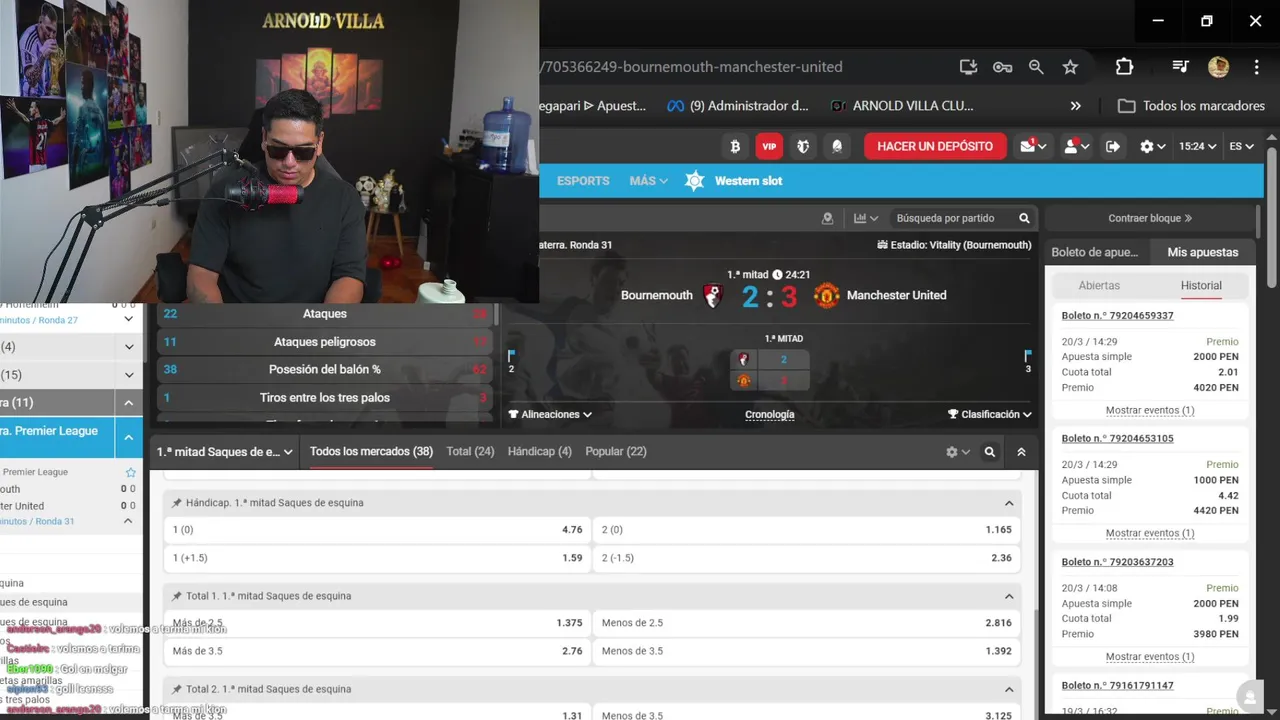
Task: Bookmark this page with Chrome star
Action: click(x=1070, y=67)
